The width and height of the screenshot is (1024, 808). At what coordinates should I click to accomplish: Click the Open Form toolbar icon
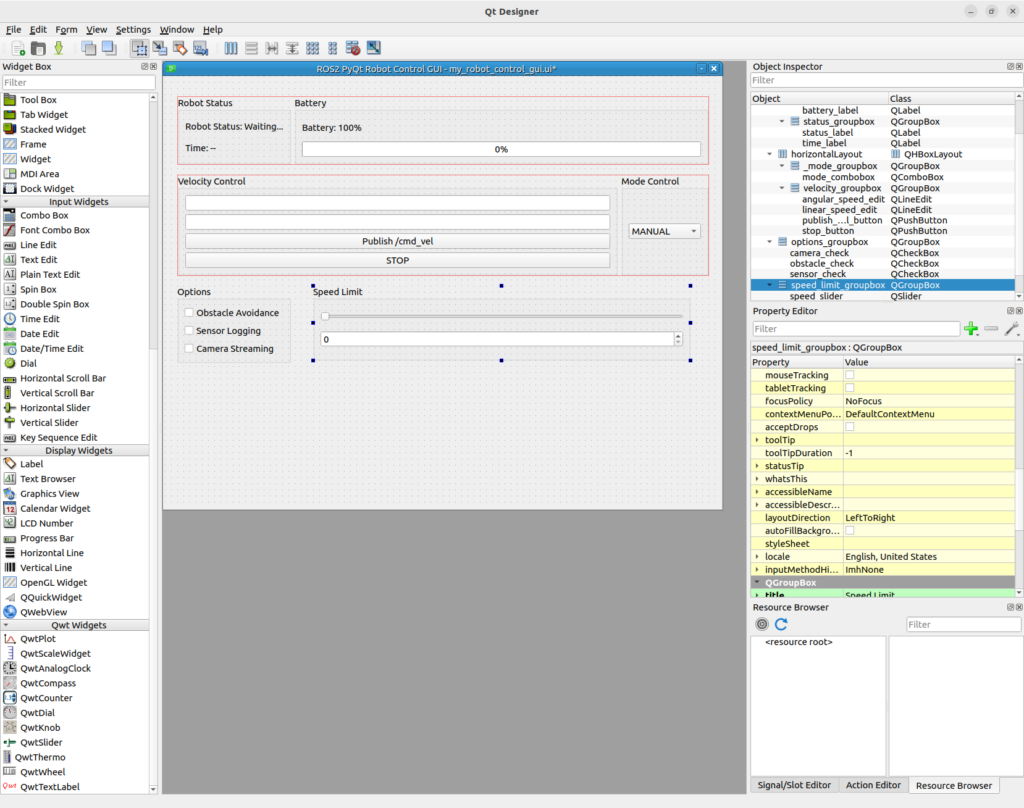[x=39, y=48]
